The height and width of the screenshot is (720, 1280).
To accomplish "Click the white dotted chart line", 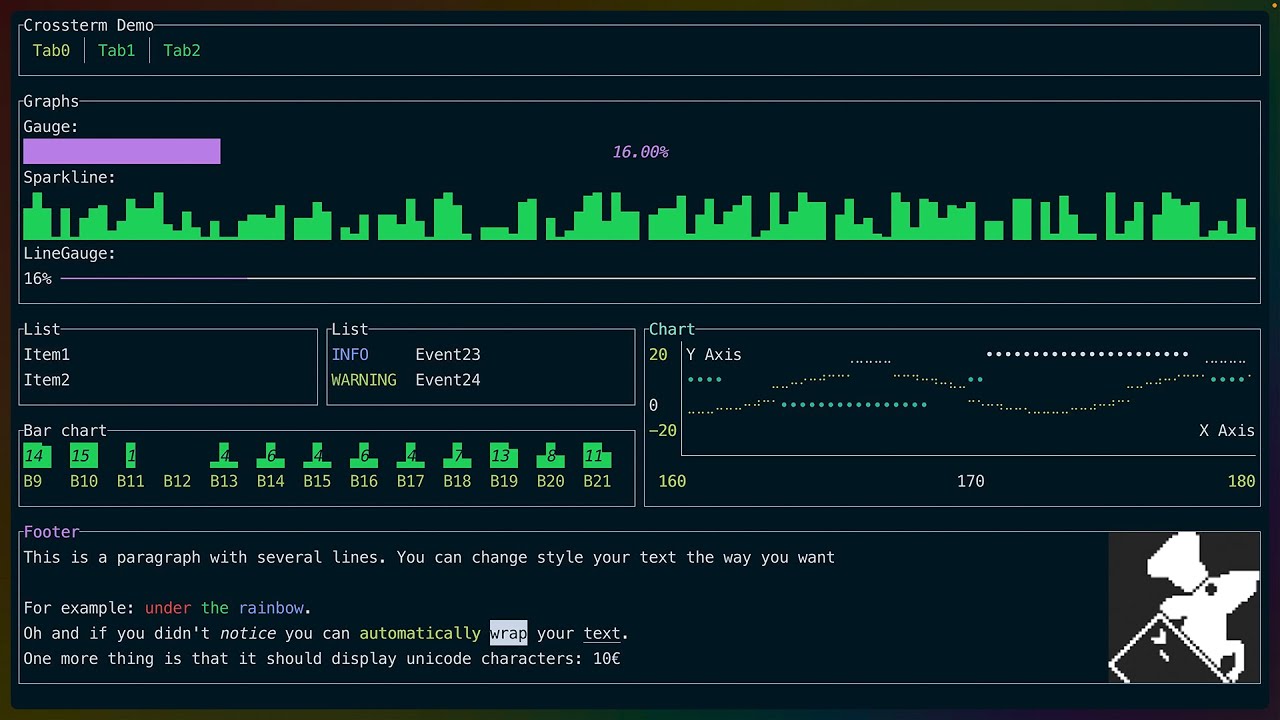I will (x=1087, y=354).
